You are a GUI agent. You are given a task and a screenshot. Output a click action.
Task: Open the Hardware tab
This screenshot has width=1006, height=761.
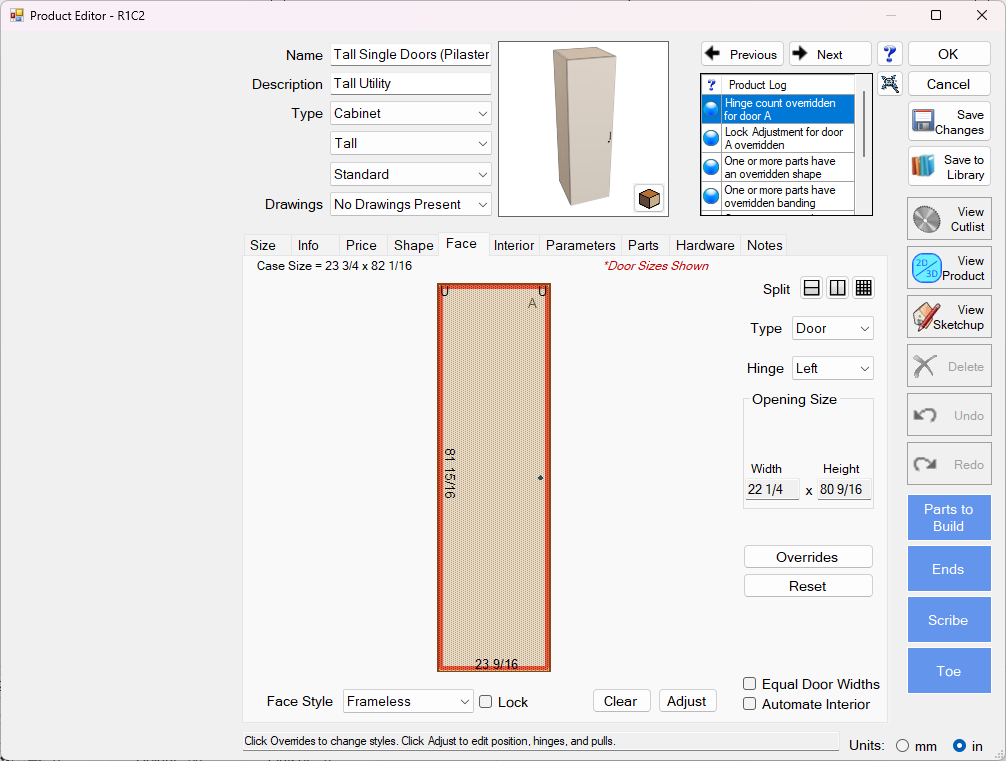705,245
